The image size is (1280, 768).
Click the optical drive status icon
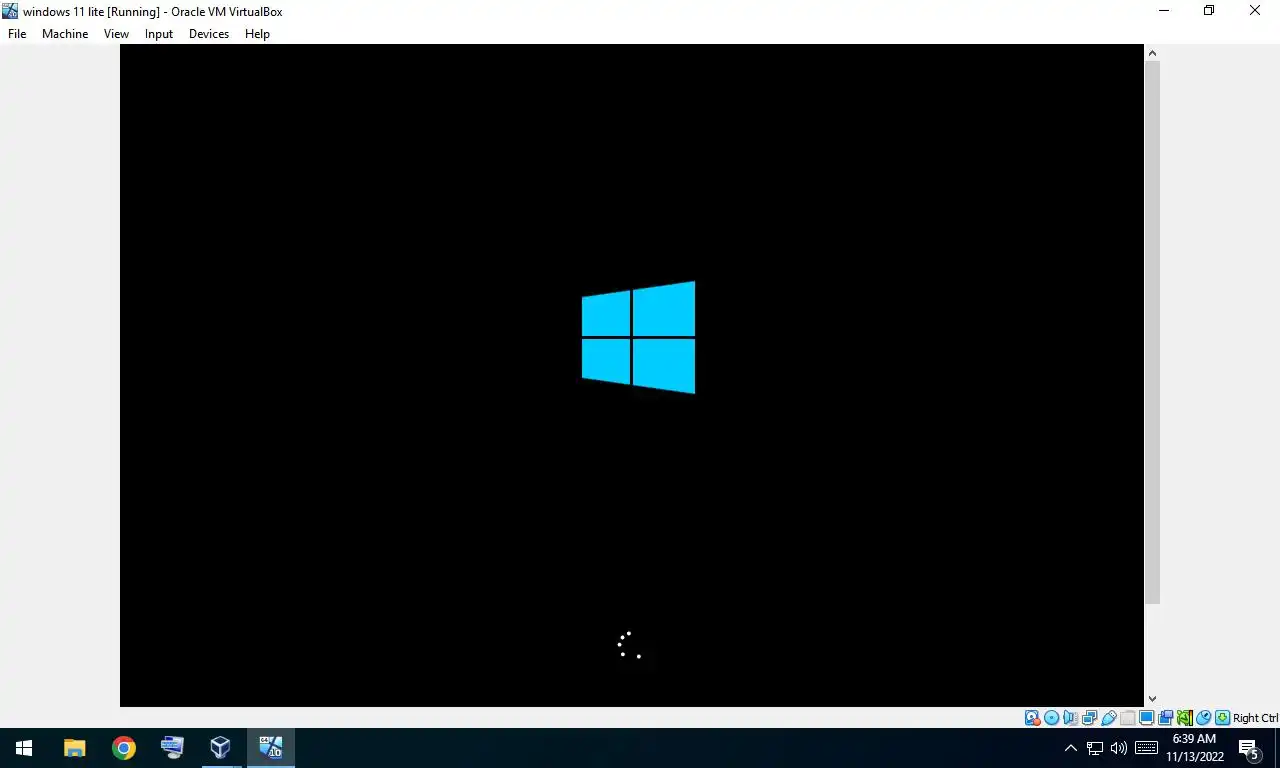pos(1051,718)
